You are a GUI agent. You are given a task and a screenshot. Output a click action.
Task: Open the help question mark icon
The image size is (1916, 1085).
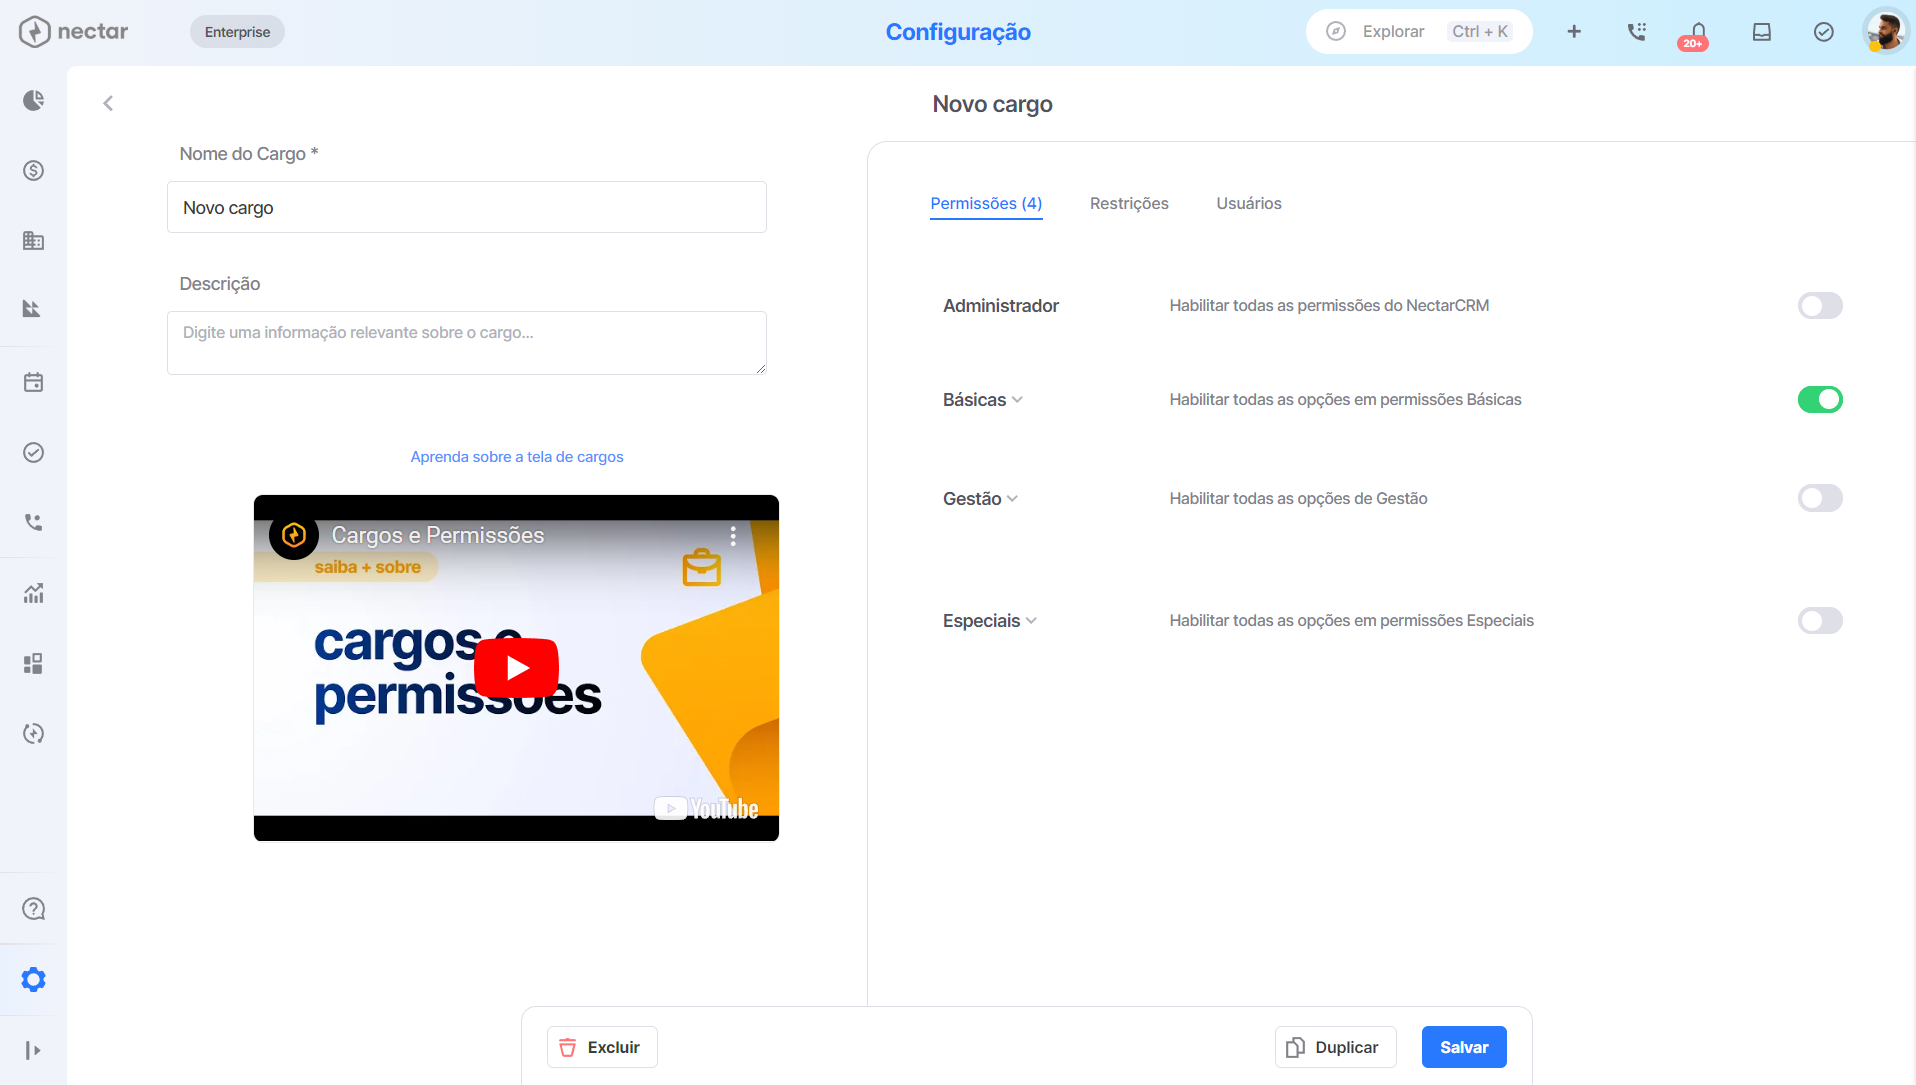(33, 909)
